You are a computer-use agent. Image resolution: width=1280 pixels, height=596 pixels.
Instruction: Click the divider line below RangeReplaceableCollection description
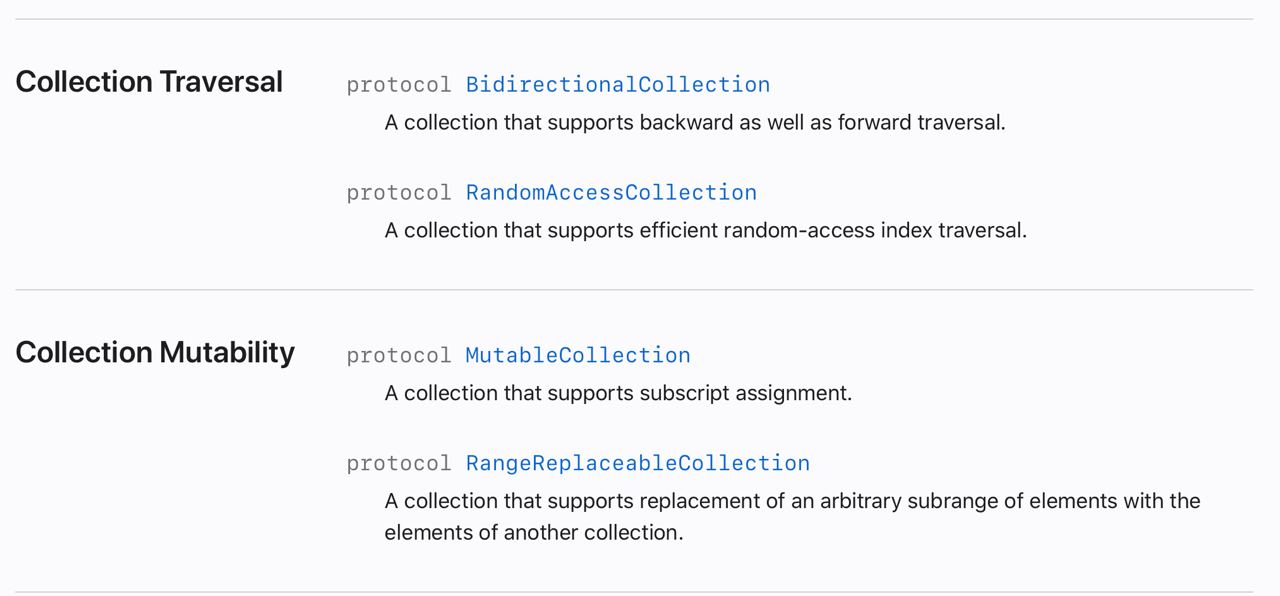coord(634,592)
